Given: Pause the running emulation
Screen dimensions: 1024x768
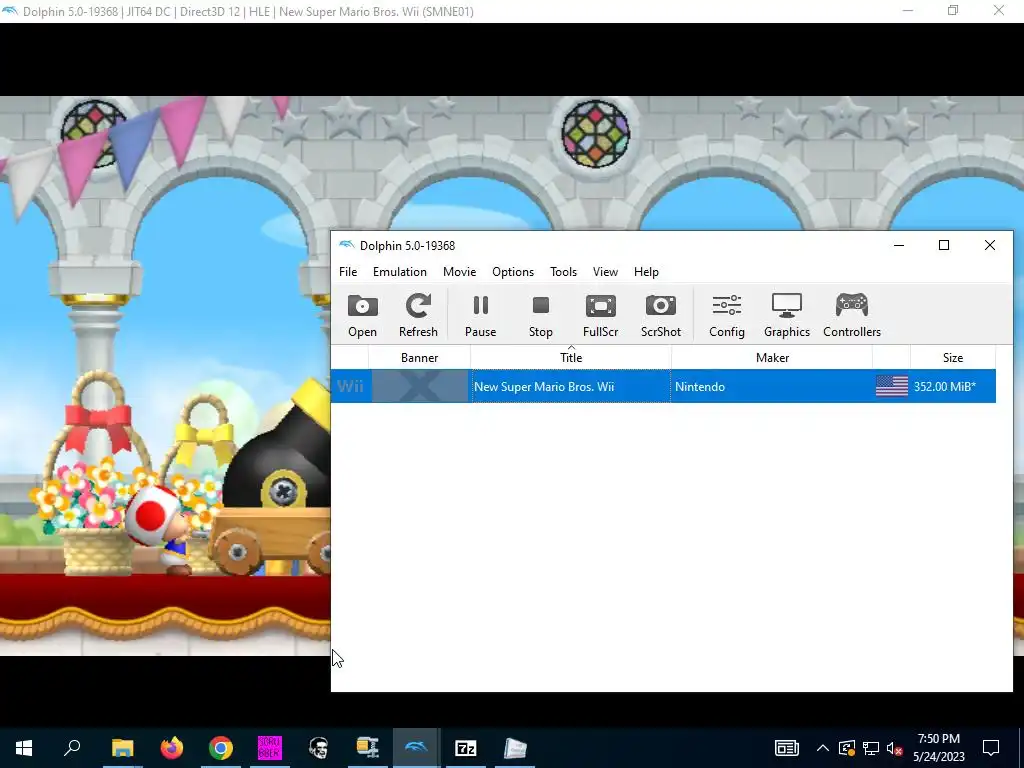Looking at the screenshot, I should coord(481,316).
